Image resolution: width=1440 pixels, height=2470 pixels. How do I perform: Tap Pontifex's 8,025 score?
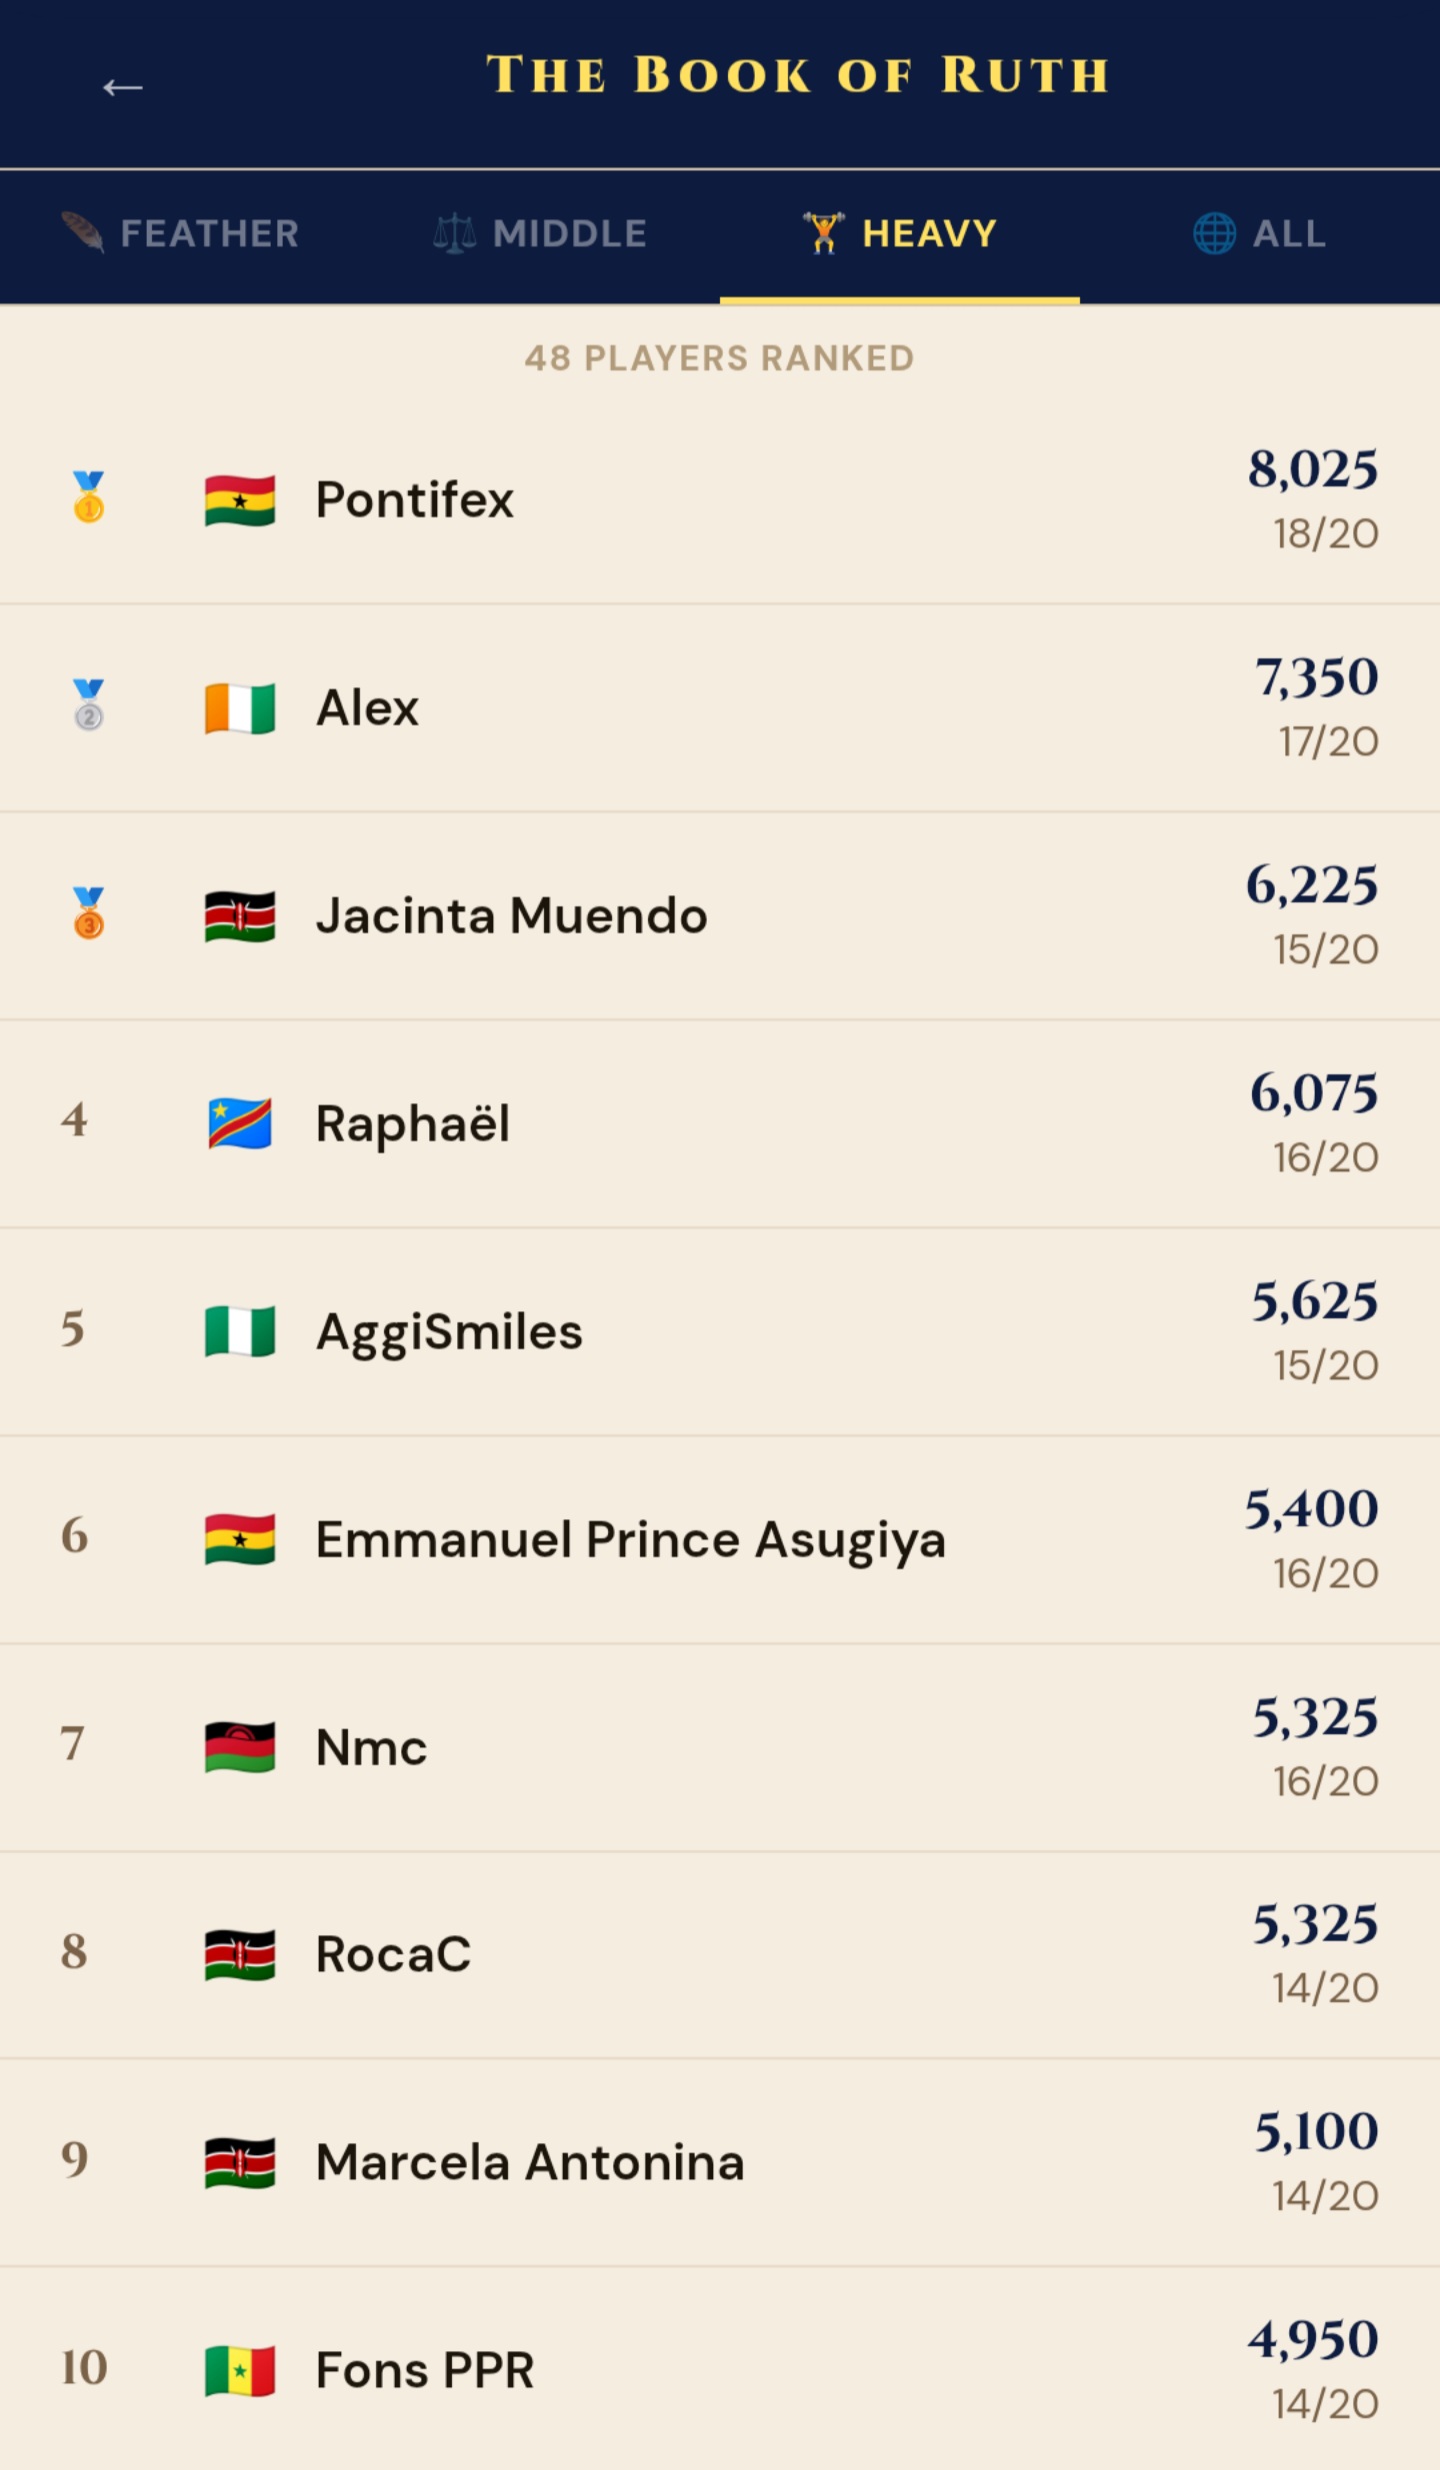1312,469
